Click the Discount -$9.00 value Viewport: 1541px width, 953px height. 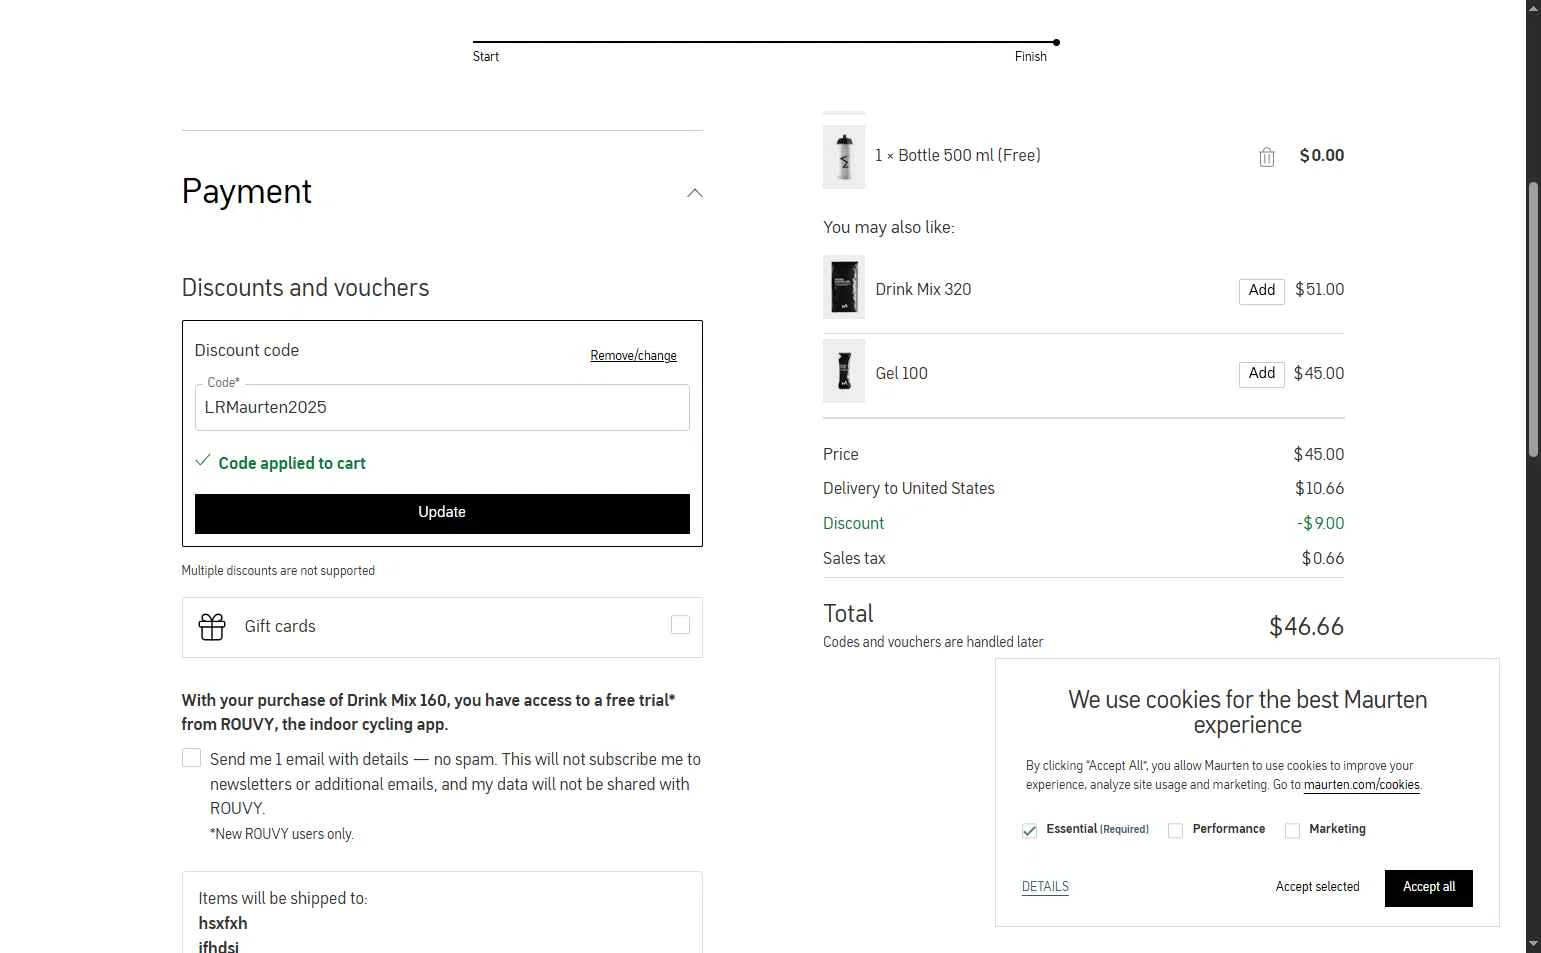click(x=1320, y=523)
